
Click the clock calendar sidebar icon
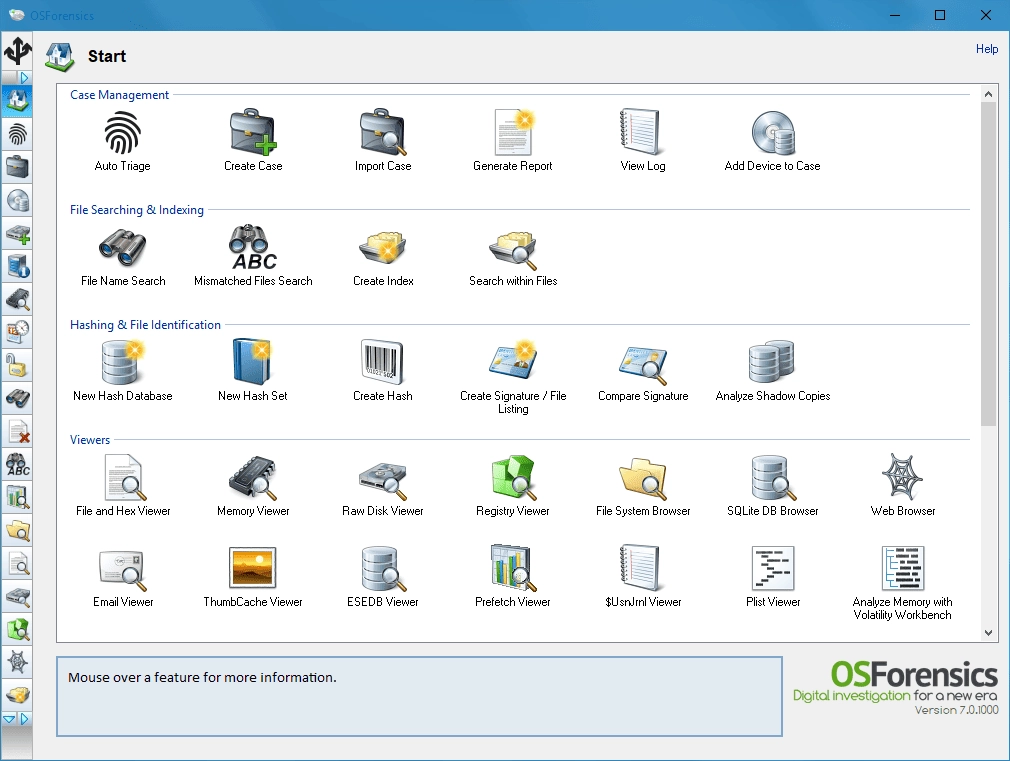(17, 332)
